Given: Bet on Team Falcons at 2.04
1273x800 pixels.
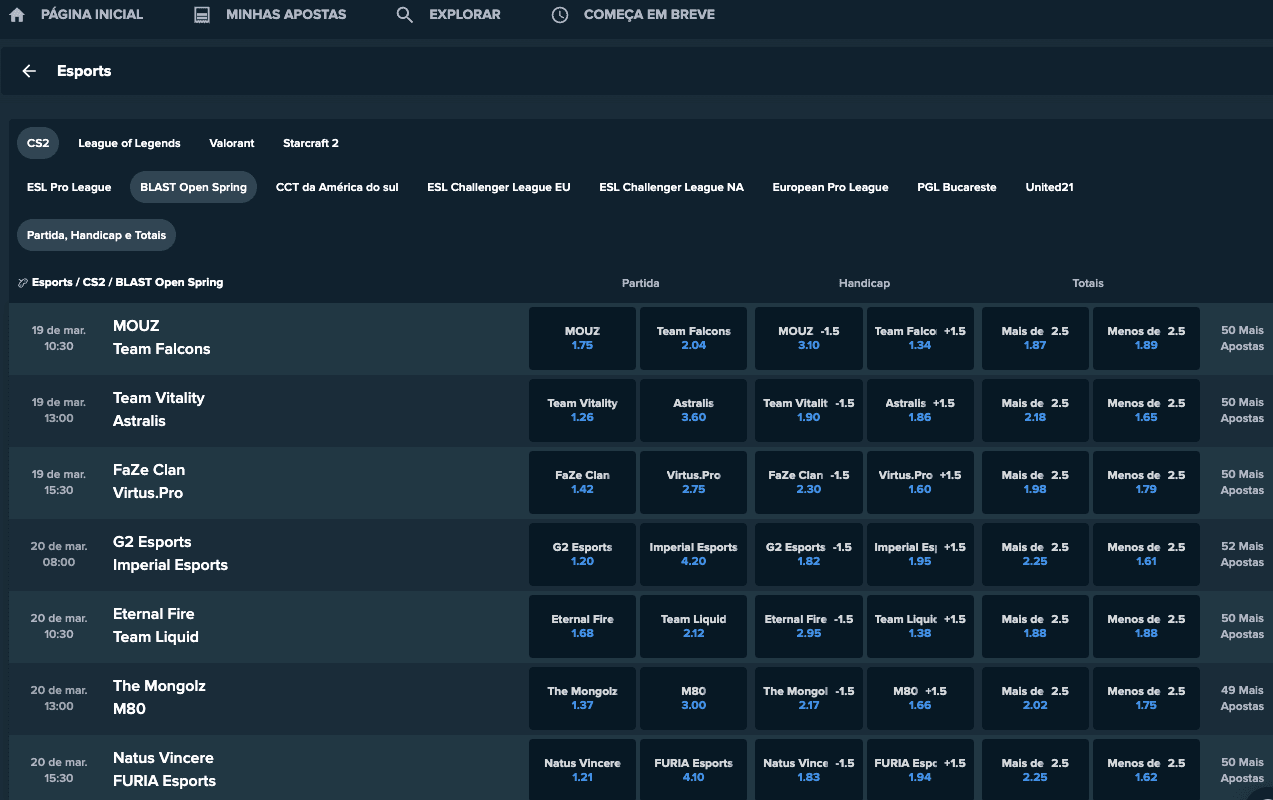Looking at the screenshot, I should [693, 338].
